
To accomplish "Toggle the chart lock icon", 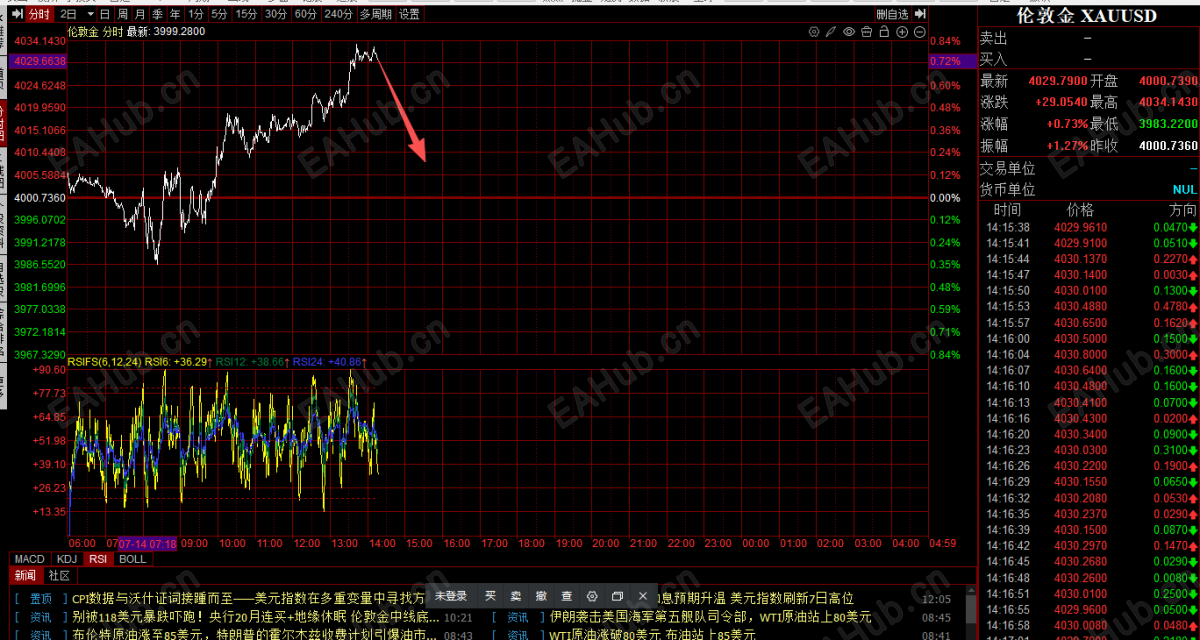I will (x=884, y=32).
